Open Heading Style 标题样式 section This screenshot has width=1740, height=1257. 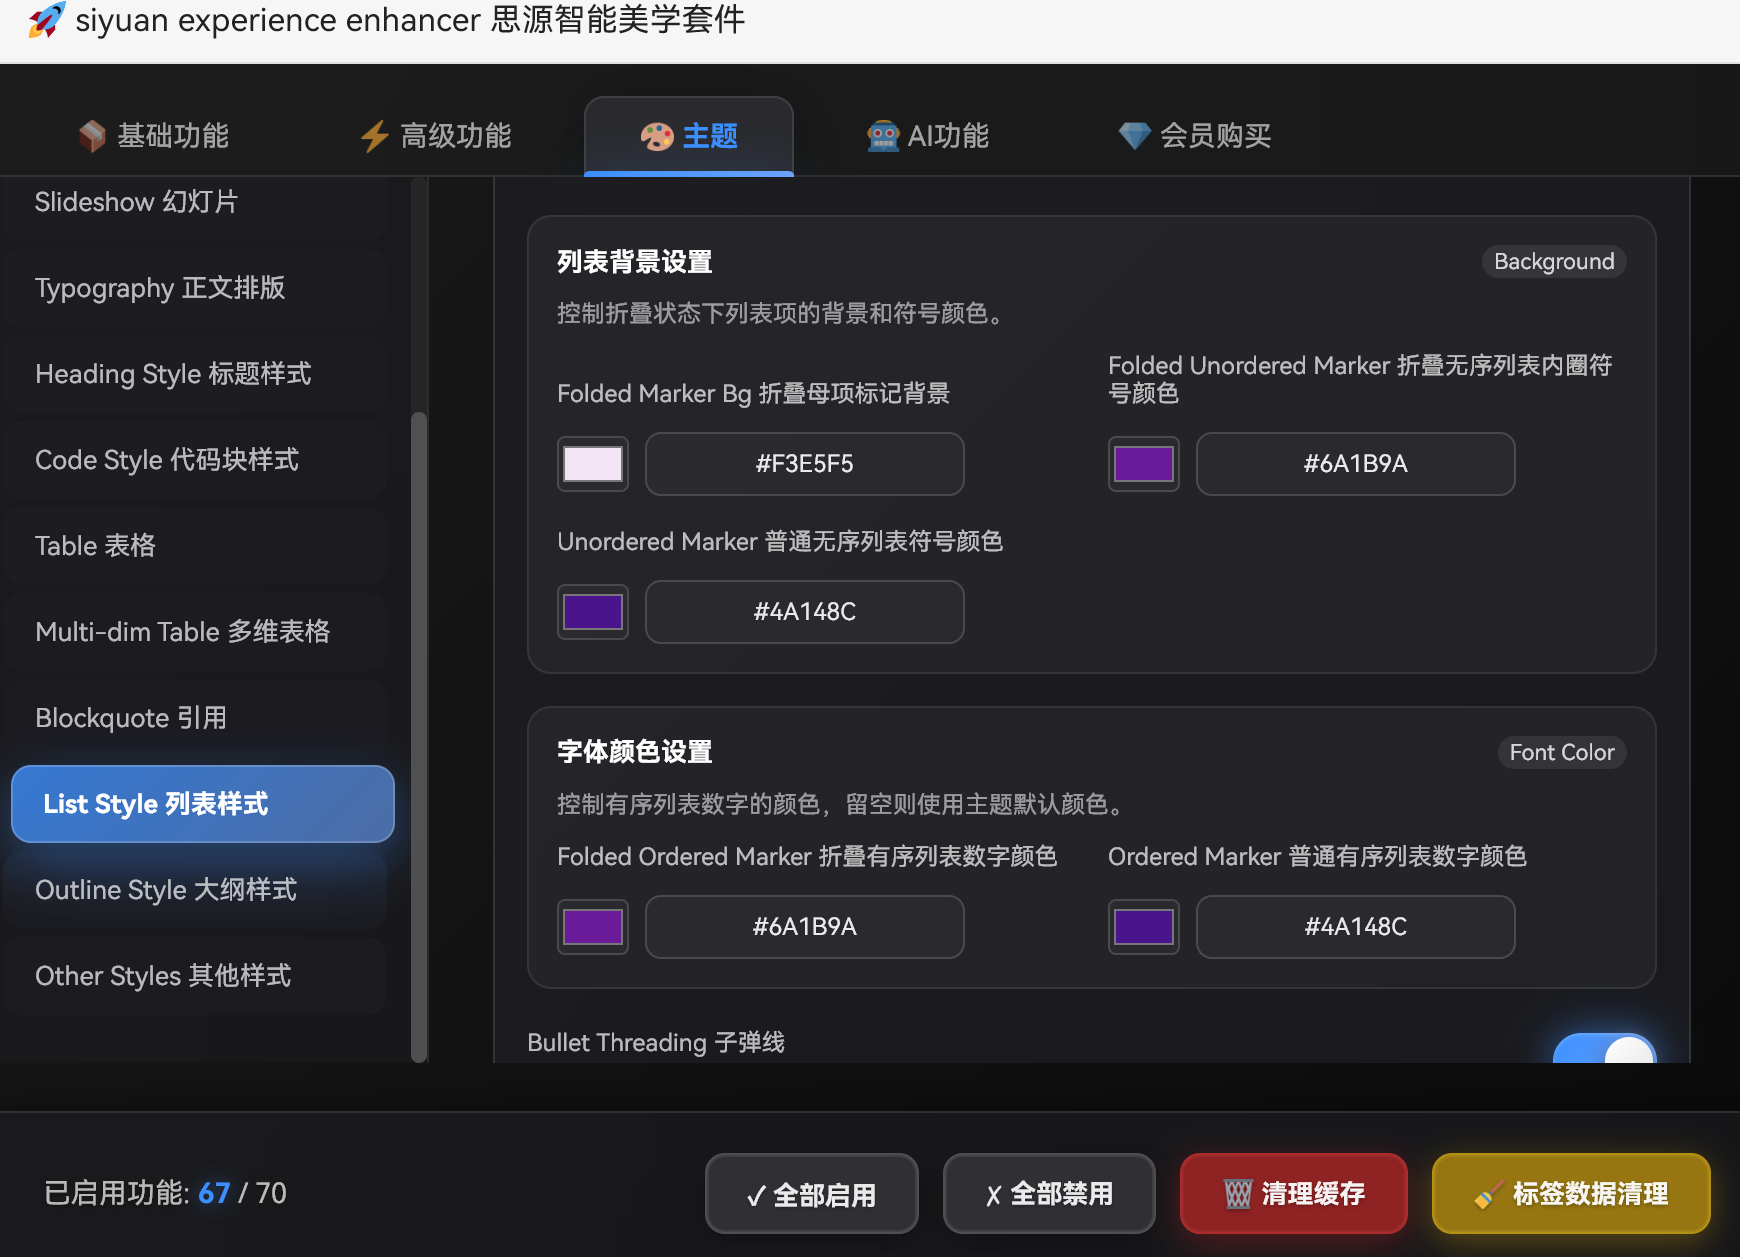point(197,374)
